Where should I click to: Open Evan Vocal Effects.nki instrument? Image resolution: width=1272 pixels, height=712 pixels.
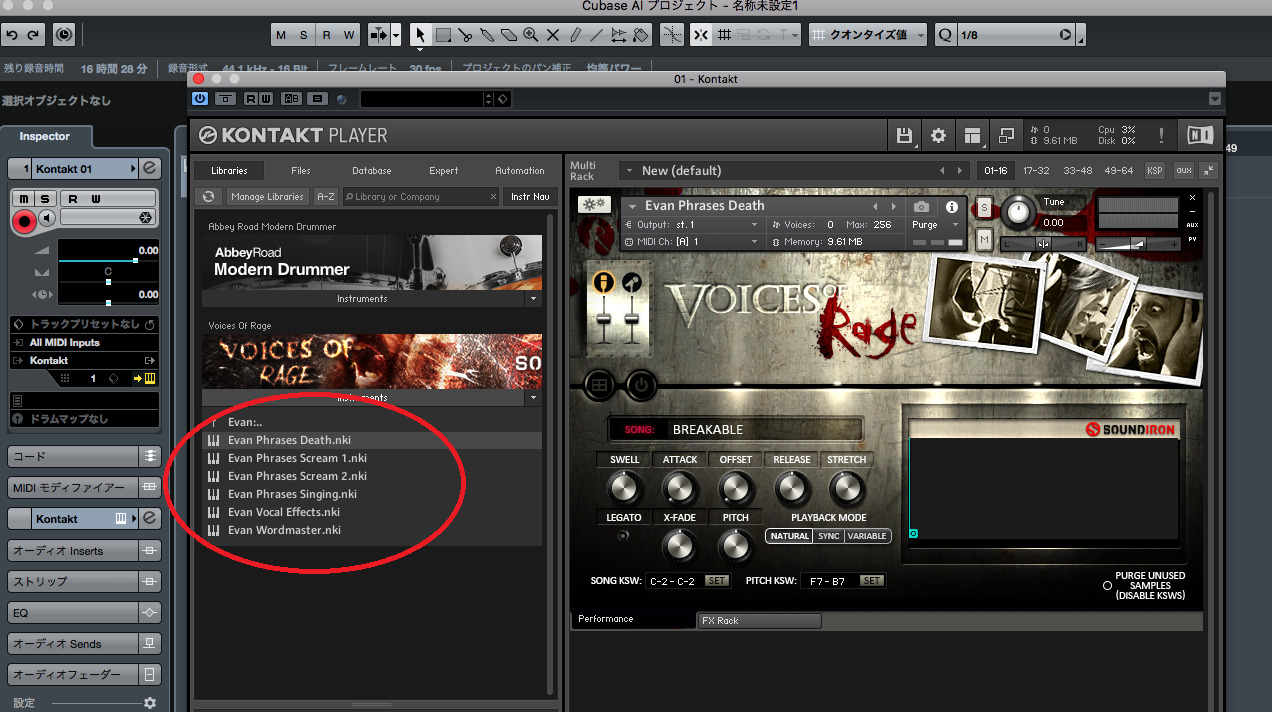283,512
